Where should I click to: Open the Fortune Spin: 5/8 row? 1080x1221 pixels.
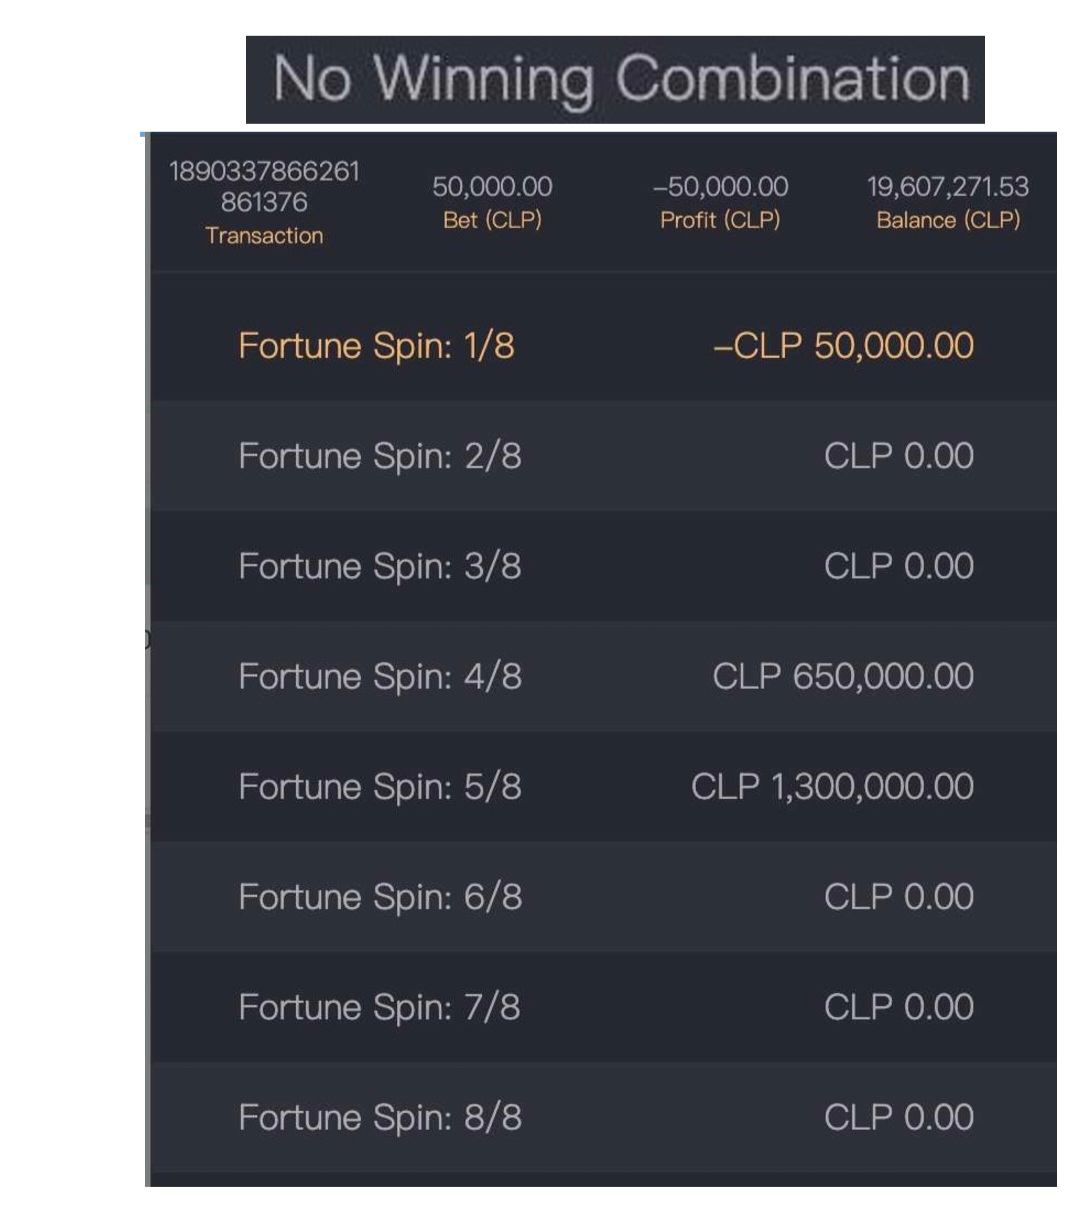[x=379, y=787]
